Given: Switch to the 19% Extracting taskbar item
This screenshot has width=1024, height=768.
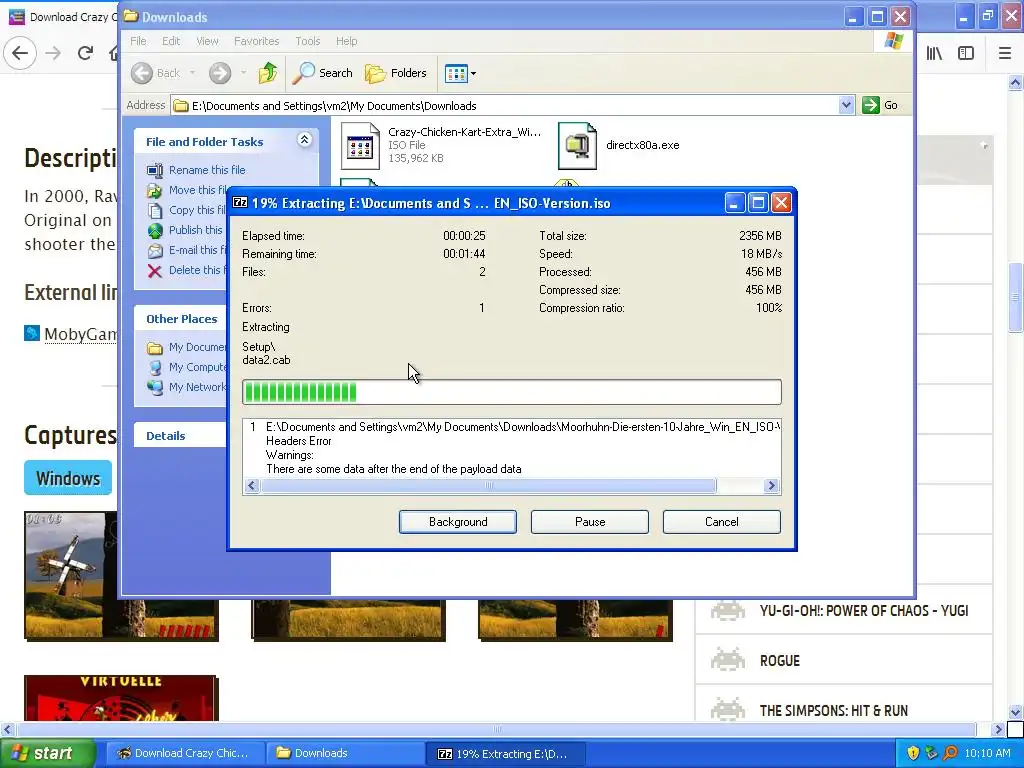Looking at the screenshot, I should click(505, 753).
